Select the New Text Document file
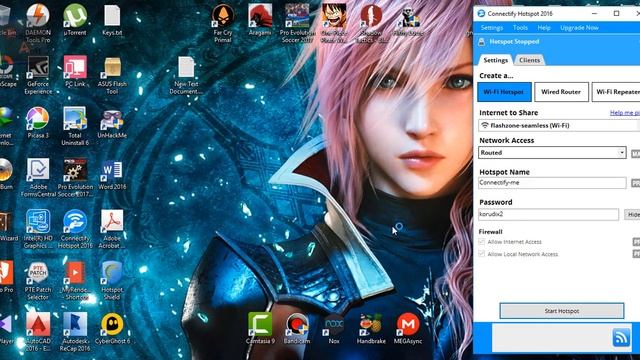 (x=186, y=75)
